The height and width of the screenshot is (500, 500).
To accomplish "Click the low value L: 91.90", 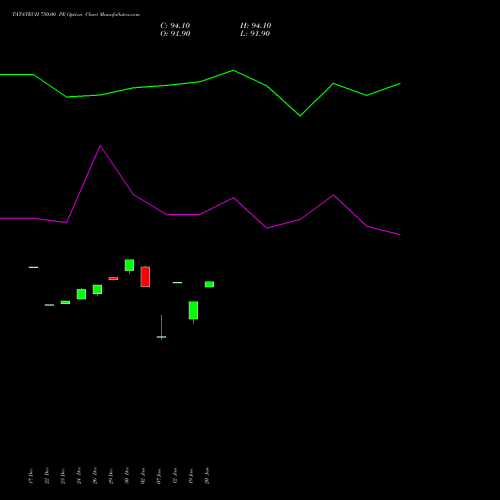I will [255, 34].
